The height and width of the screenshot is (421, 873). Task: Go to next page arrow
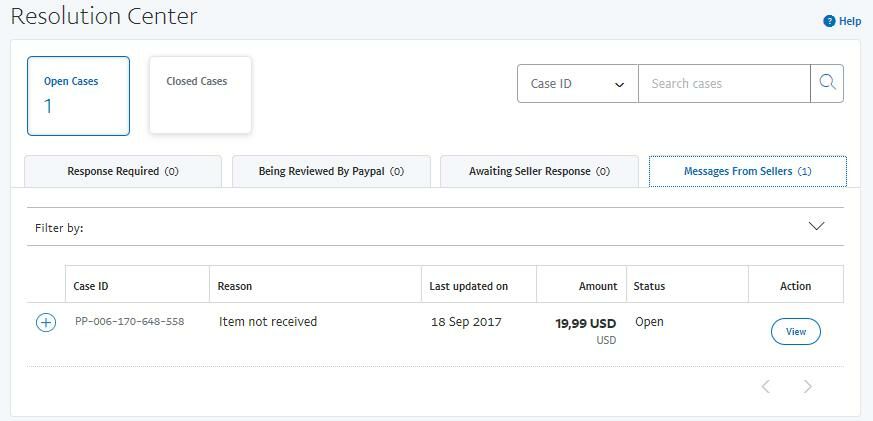(x=808, y=386)
